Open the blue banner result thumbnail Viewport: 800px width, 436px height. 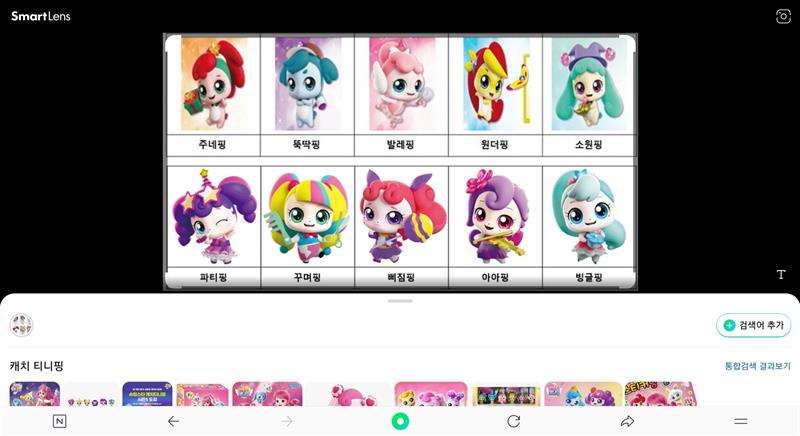[147, 394]
